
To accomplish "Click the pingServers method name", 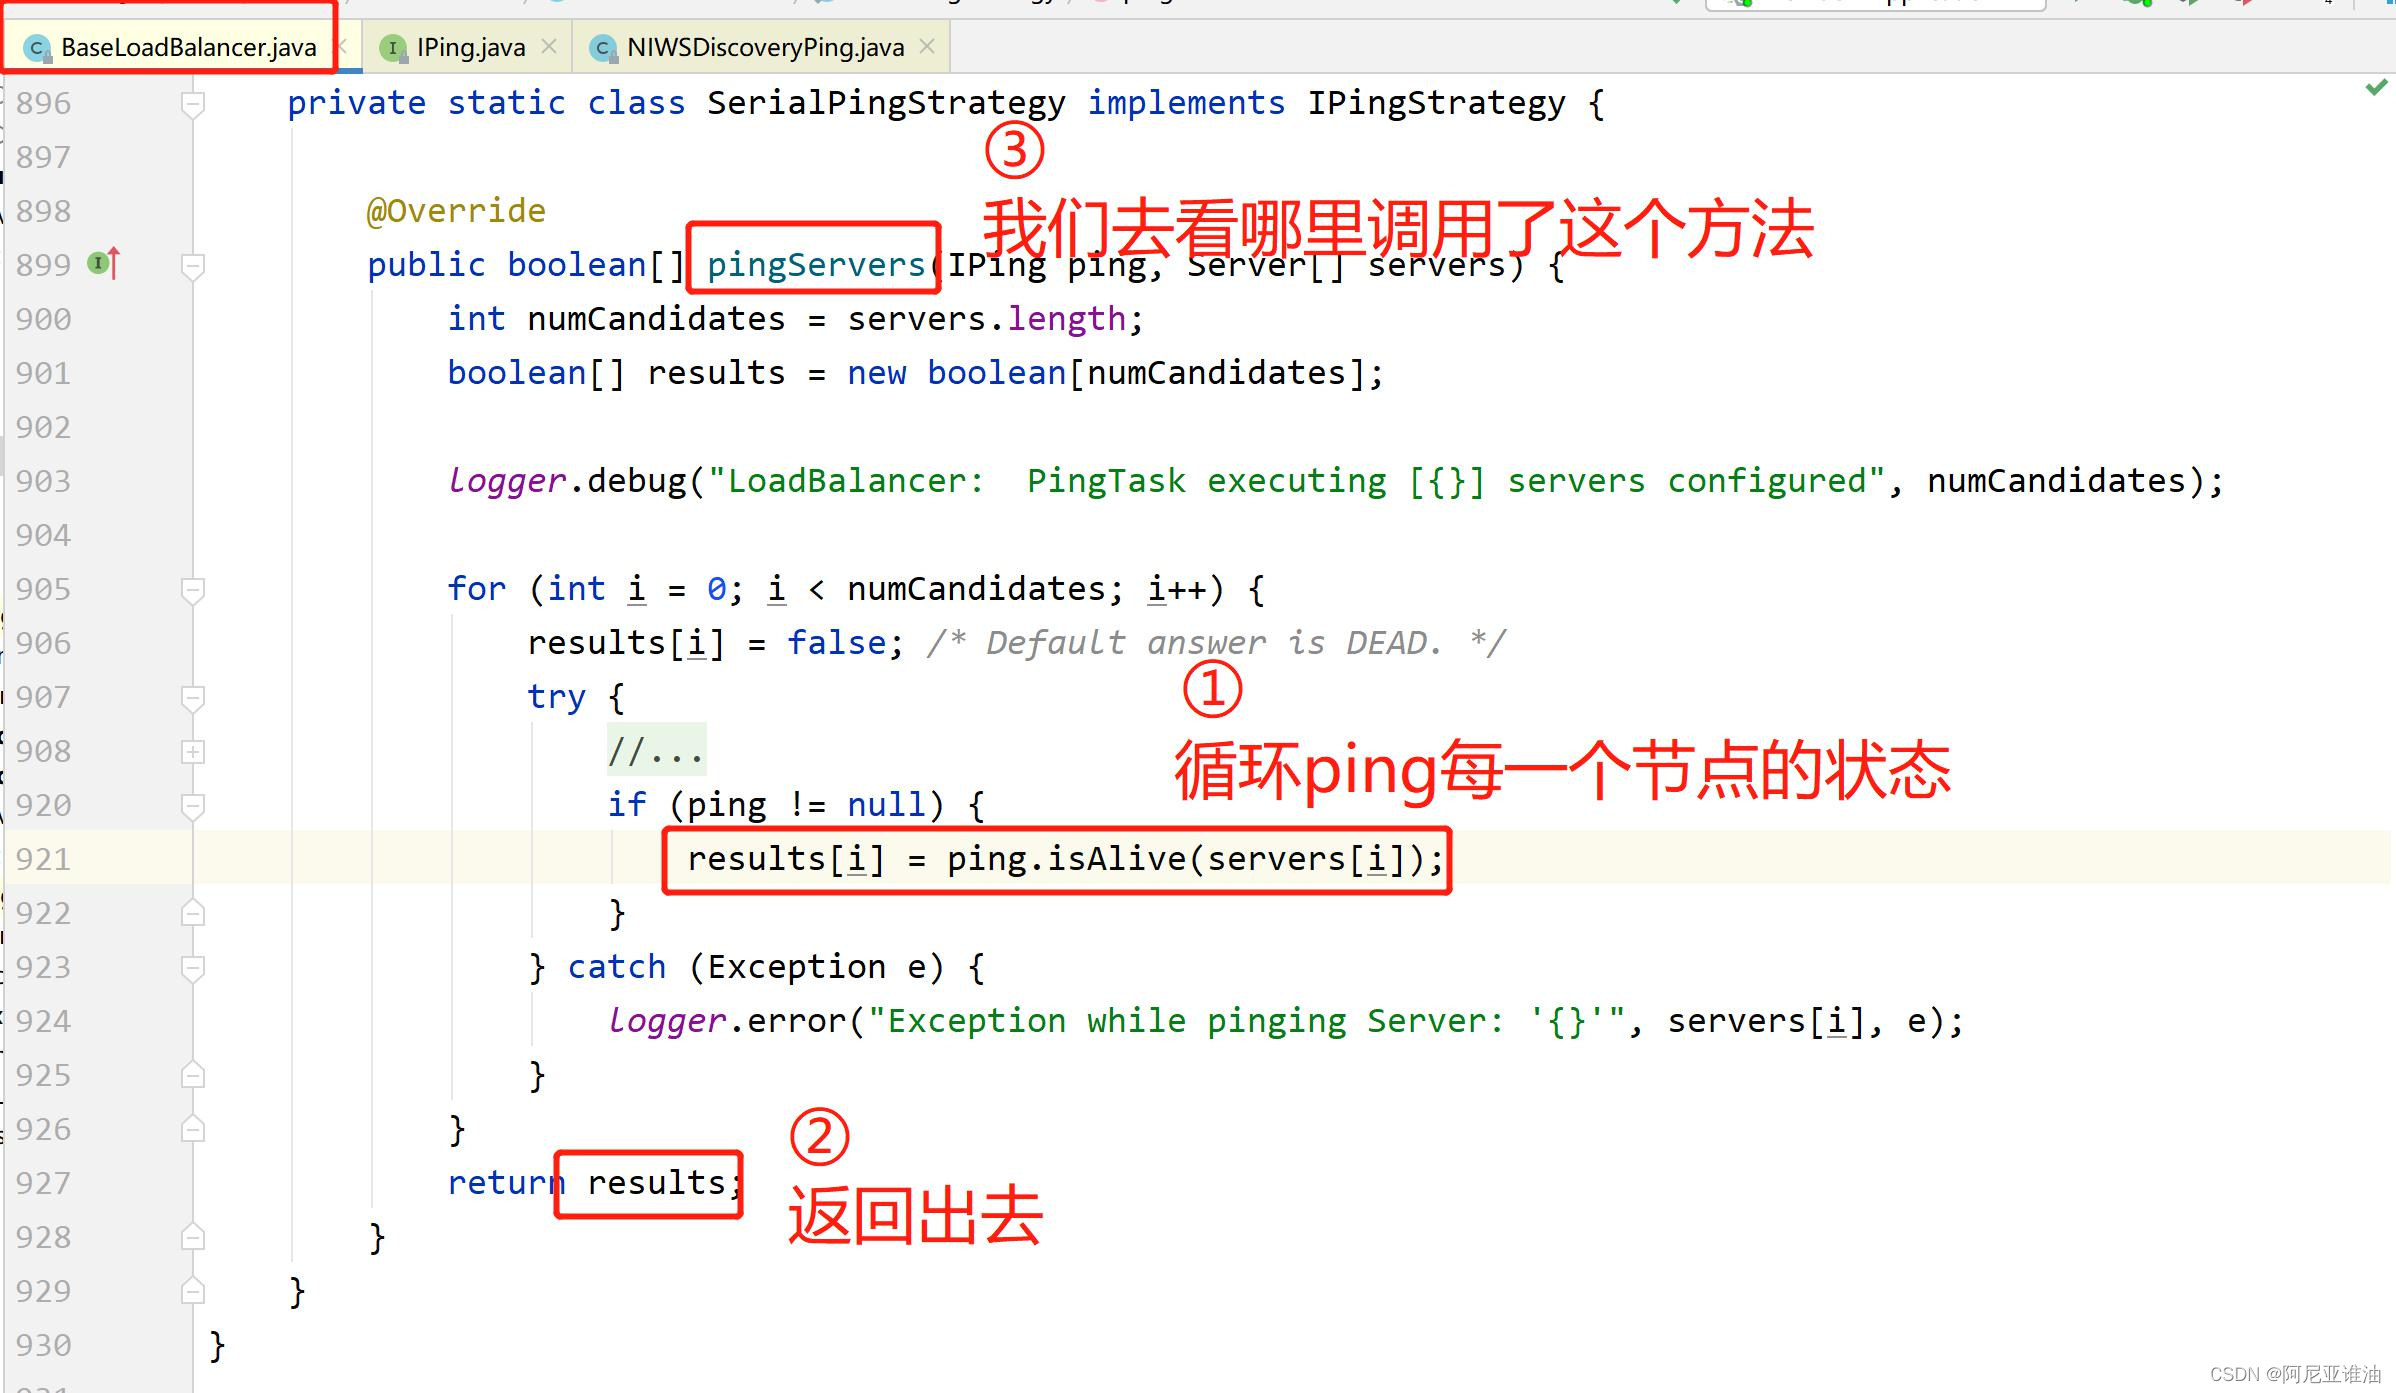I will tap(815, 264).
